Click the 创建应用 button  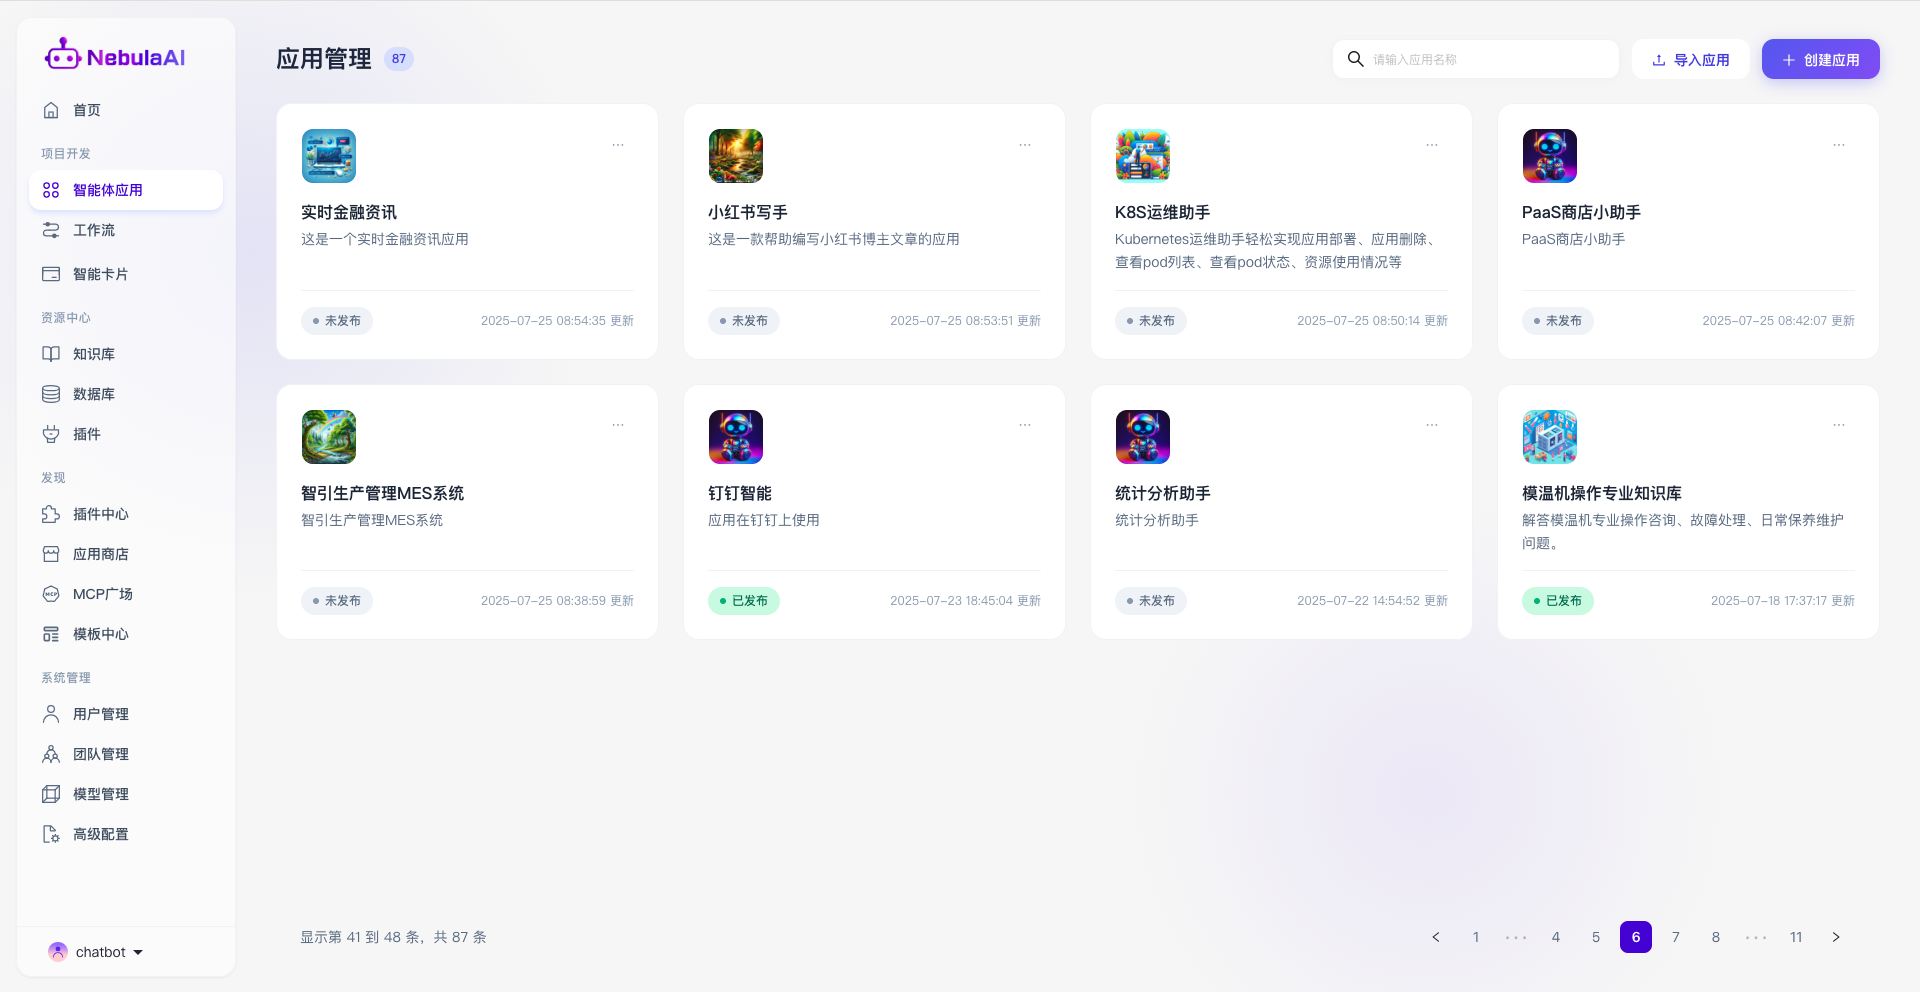click(x=1820, y=59)
